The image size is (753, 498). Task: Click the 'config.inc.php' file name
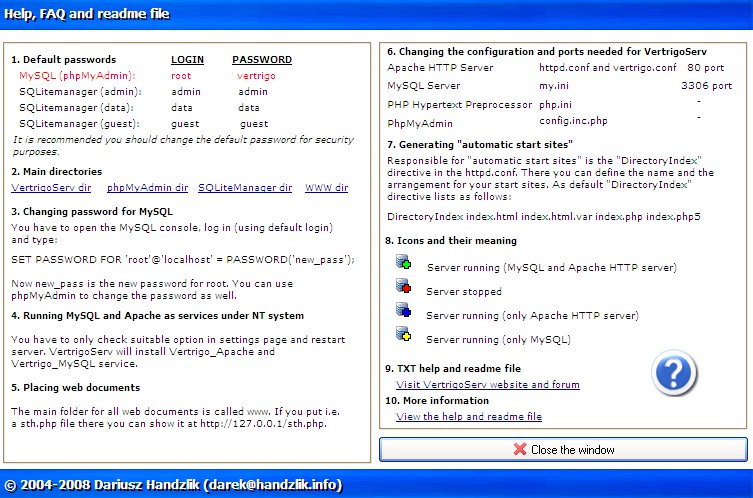[x=573, y=121]
